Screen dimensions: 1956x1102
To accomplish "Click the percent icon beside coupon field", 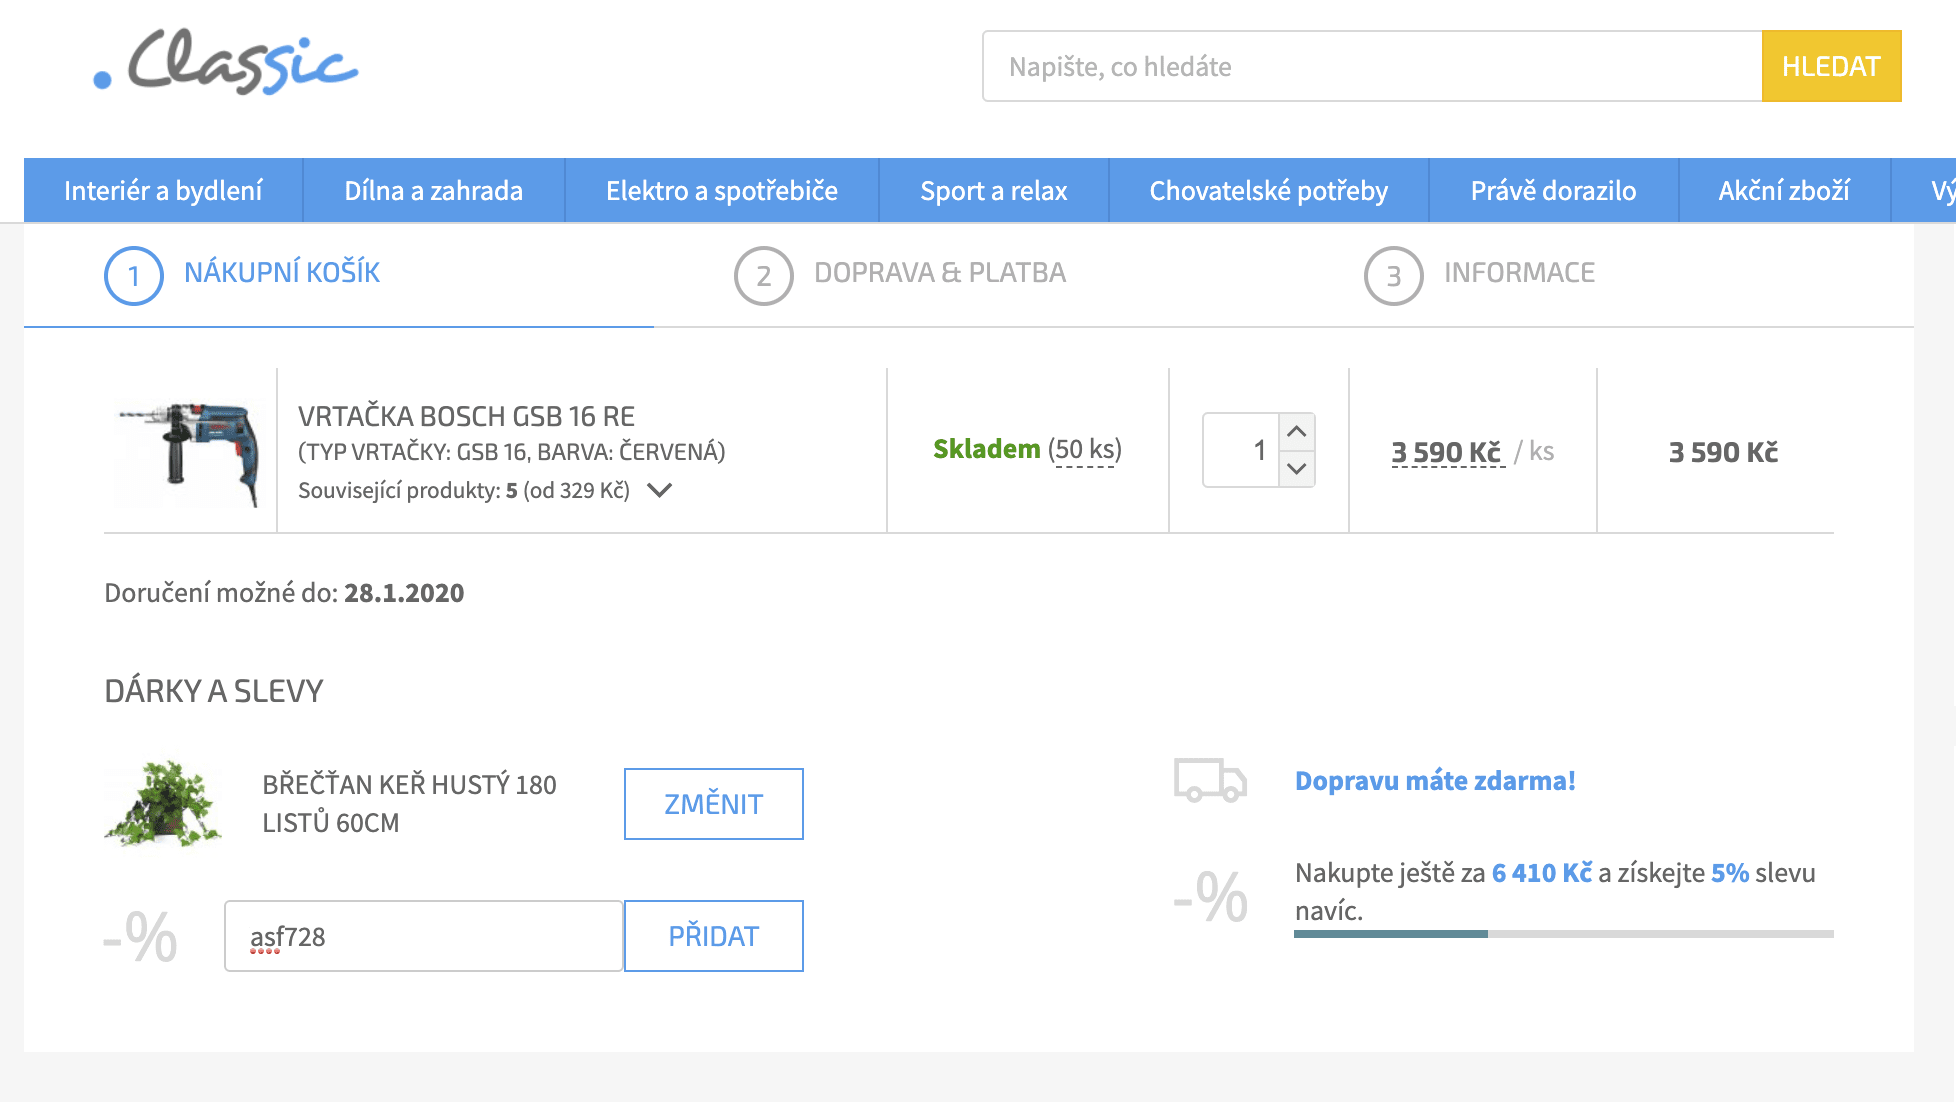I will click(142, 937).
